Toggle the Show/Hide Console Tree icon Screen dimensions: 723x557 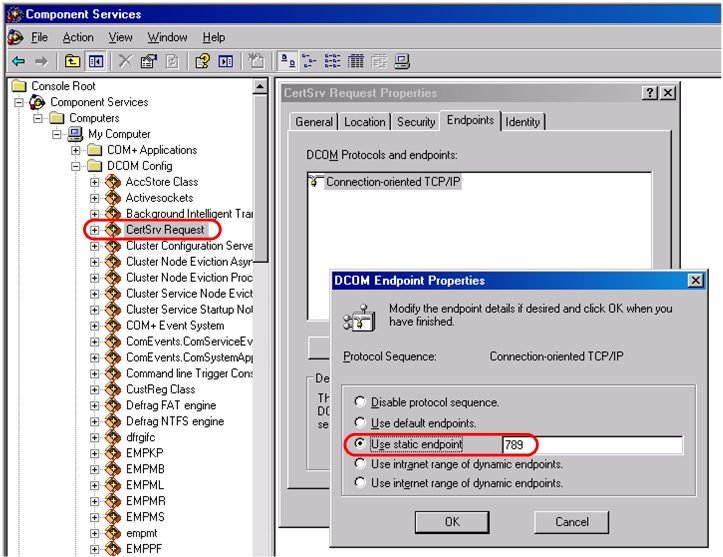pos(96,61)
